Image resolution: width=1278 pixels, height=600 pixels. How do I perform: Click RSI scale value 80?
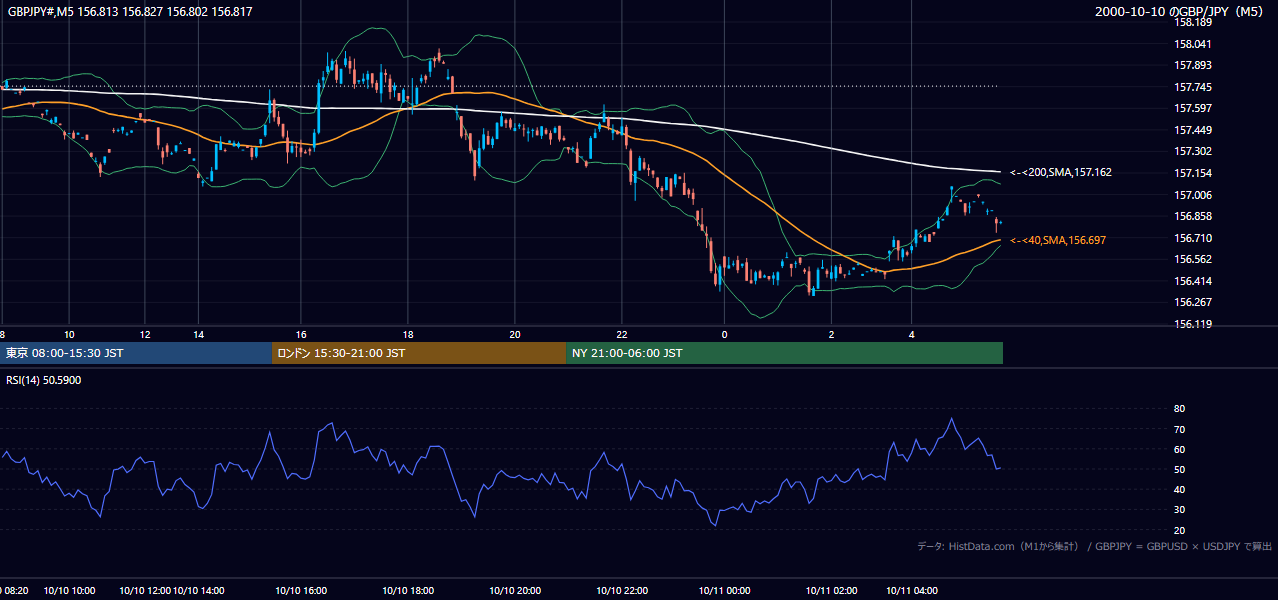coord(1180,409)
